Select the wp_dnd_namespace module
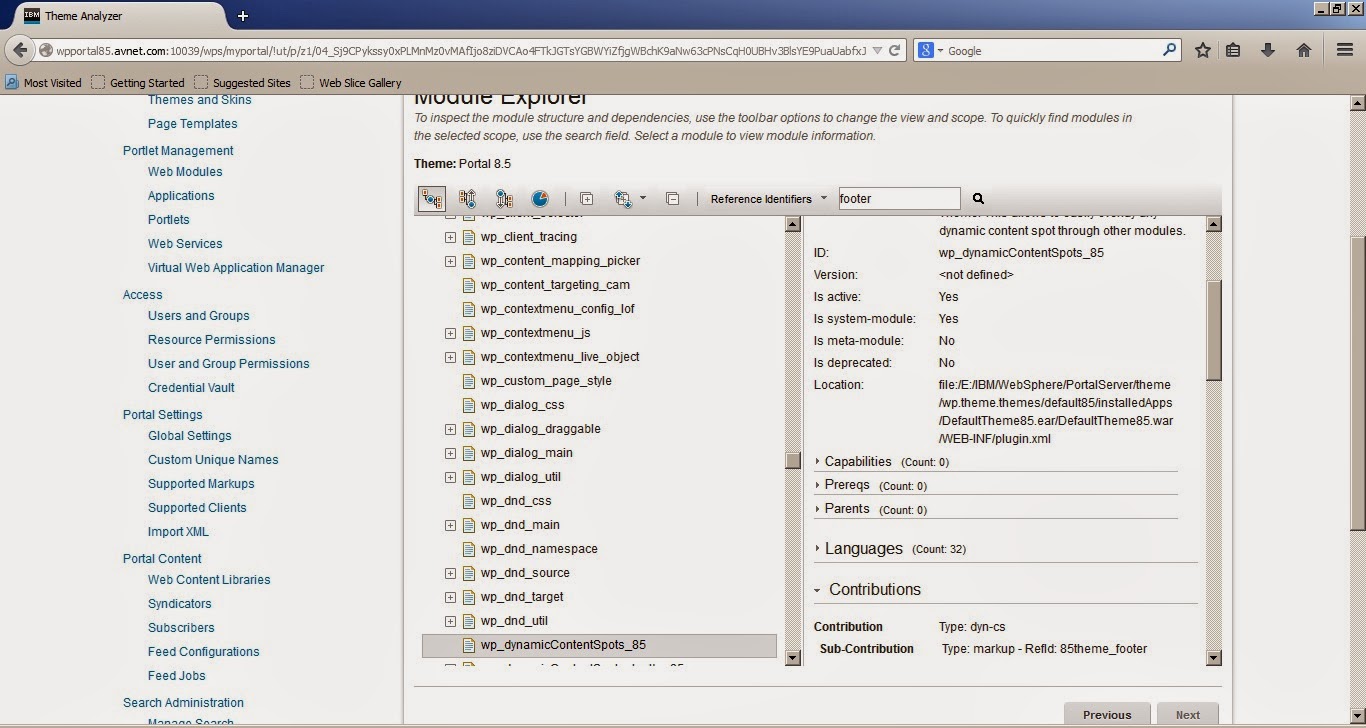 [539, 549]
